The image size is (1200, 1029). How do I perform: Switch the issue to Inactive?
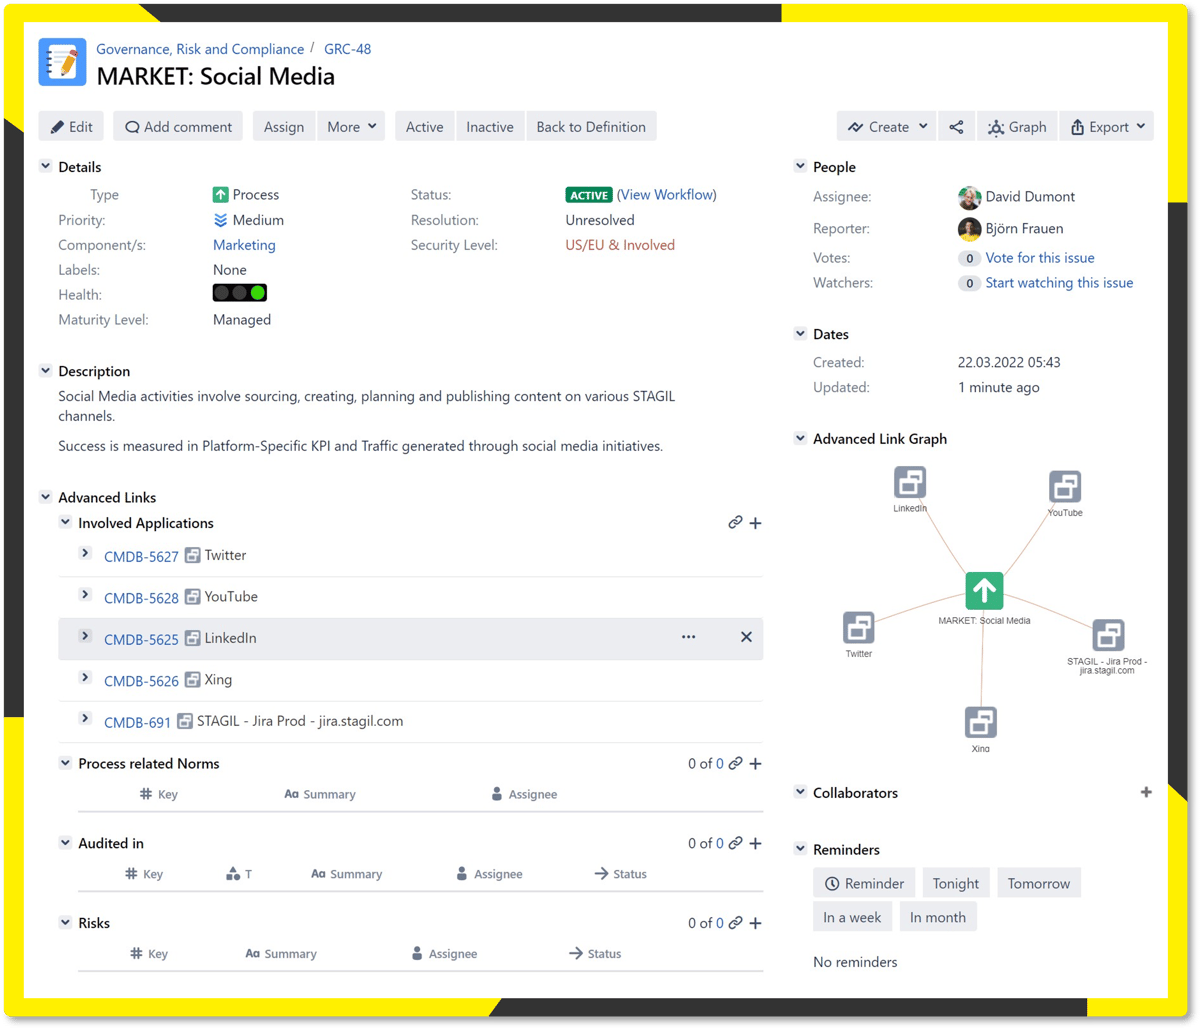tap(489, 127)
